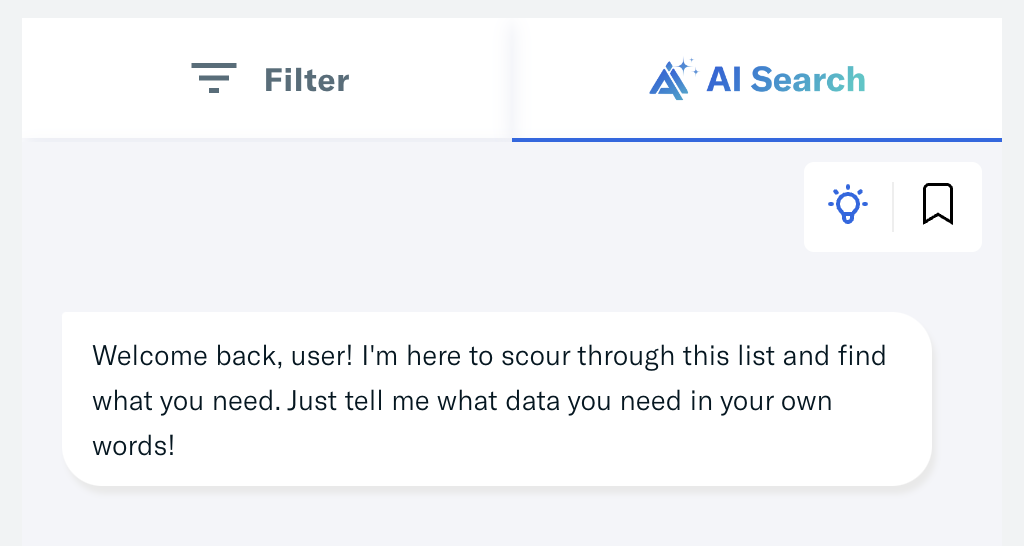Switch to the Filter tab
Viewport: 1024px width, 546px height.
coord(266,78)
